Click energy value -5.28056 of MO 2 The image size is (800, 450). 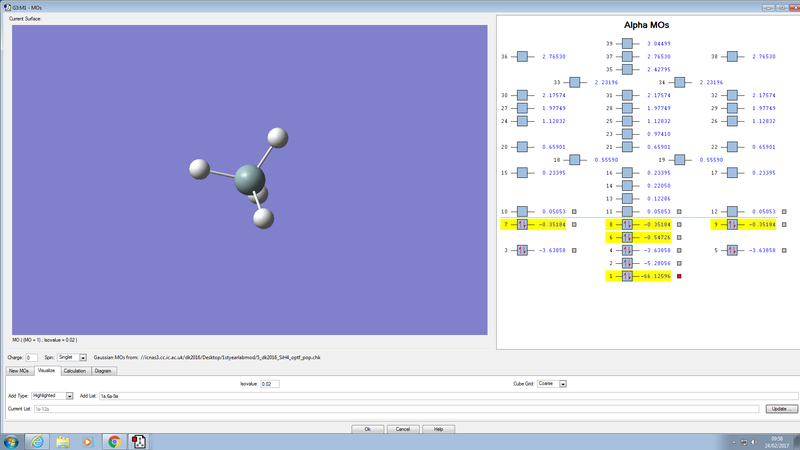(657, 263)
